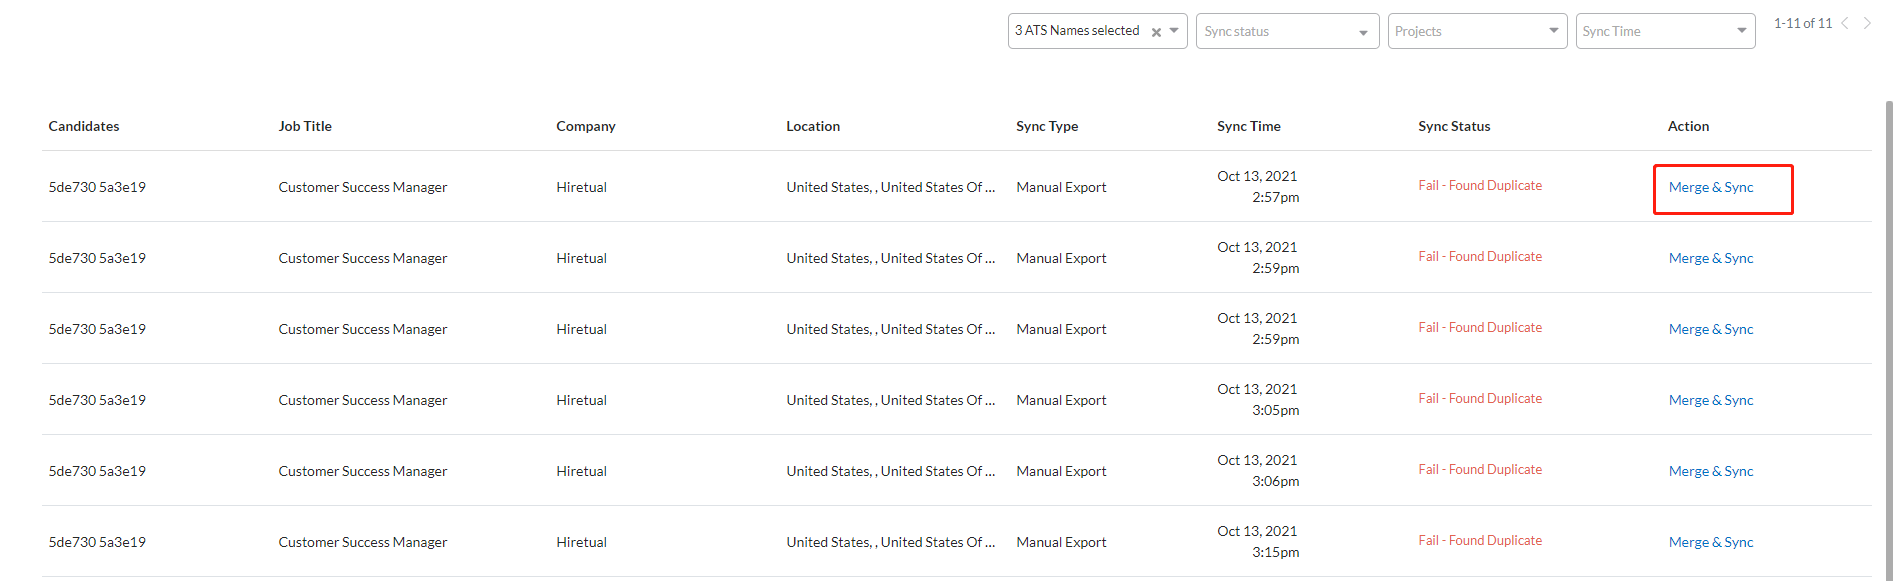Click the Candidates column header
The width and height of the screenshot is (1894, 581).
pyautogui.click(x=84, y=127)
